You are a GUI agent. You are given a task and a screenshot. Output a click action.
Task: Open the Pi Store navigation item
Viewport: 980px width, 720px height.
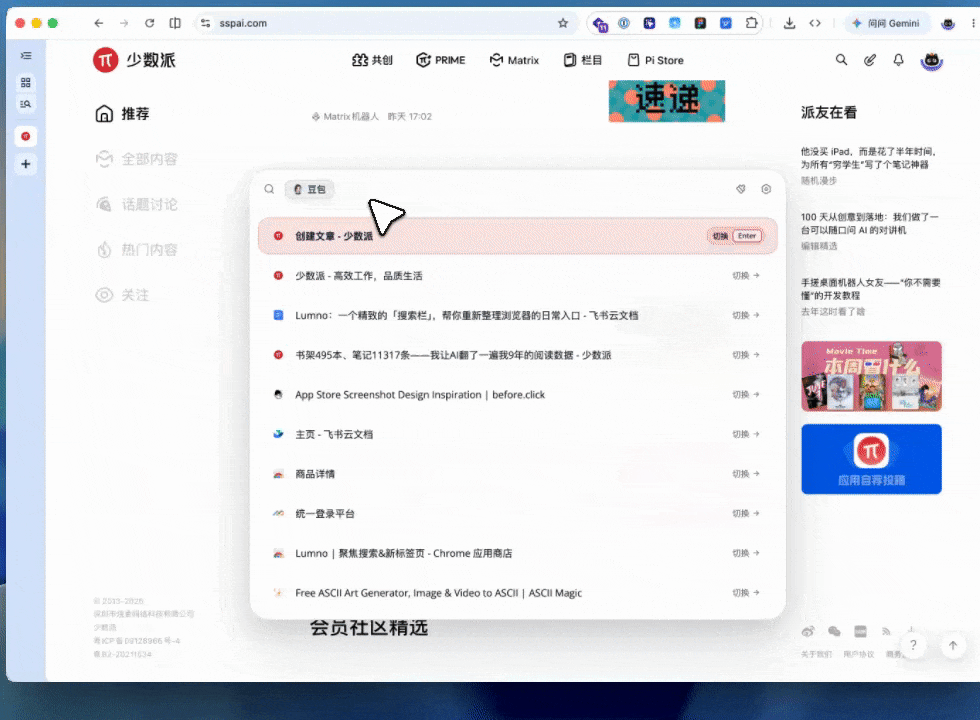click(x=655, y=60)
